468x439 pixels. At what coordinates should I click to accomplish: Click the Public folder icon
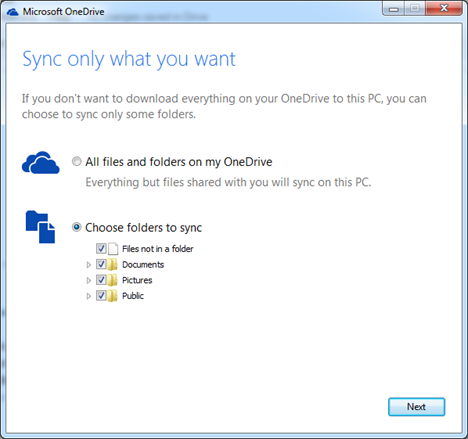pos(113,296)
